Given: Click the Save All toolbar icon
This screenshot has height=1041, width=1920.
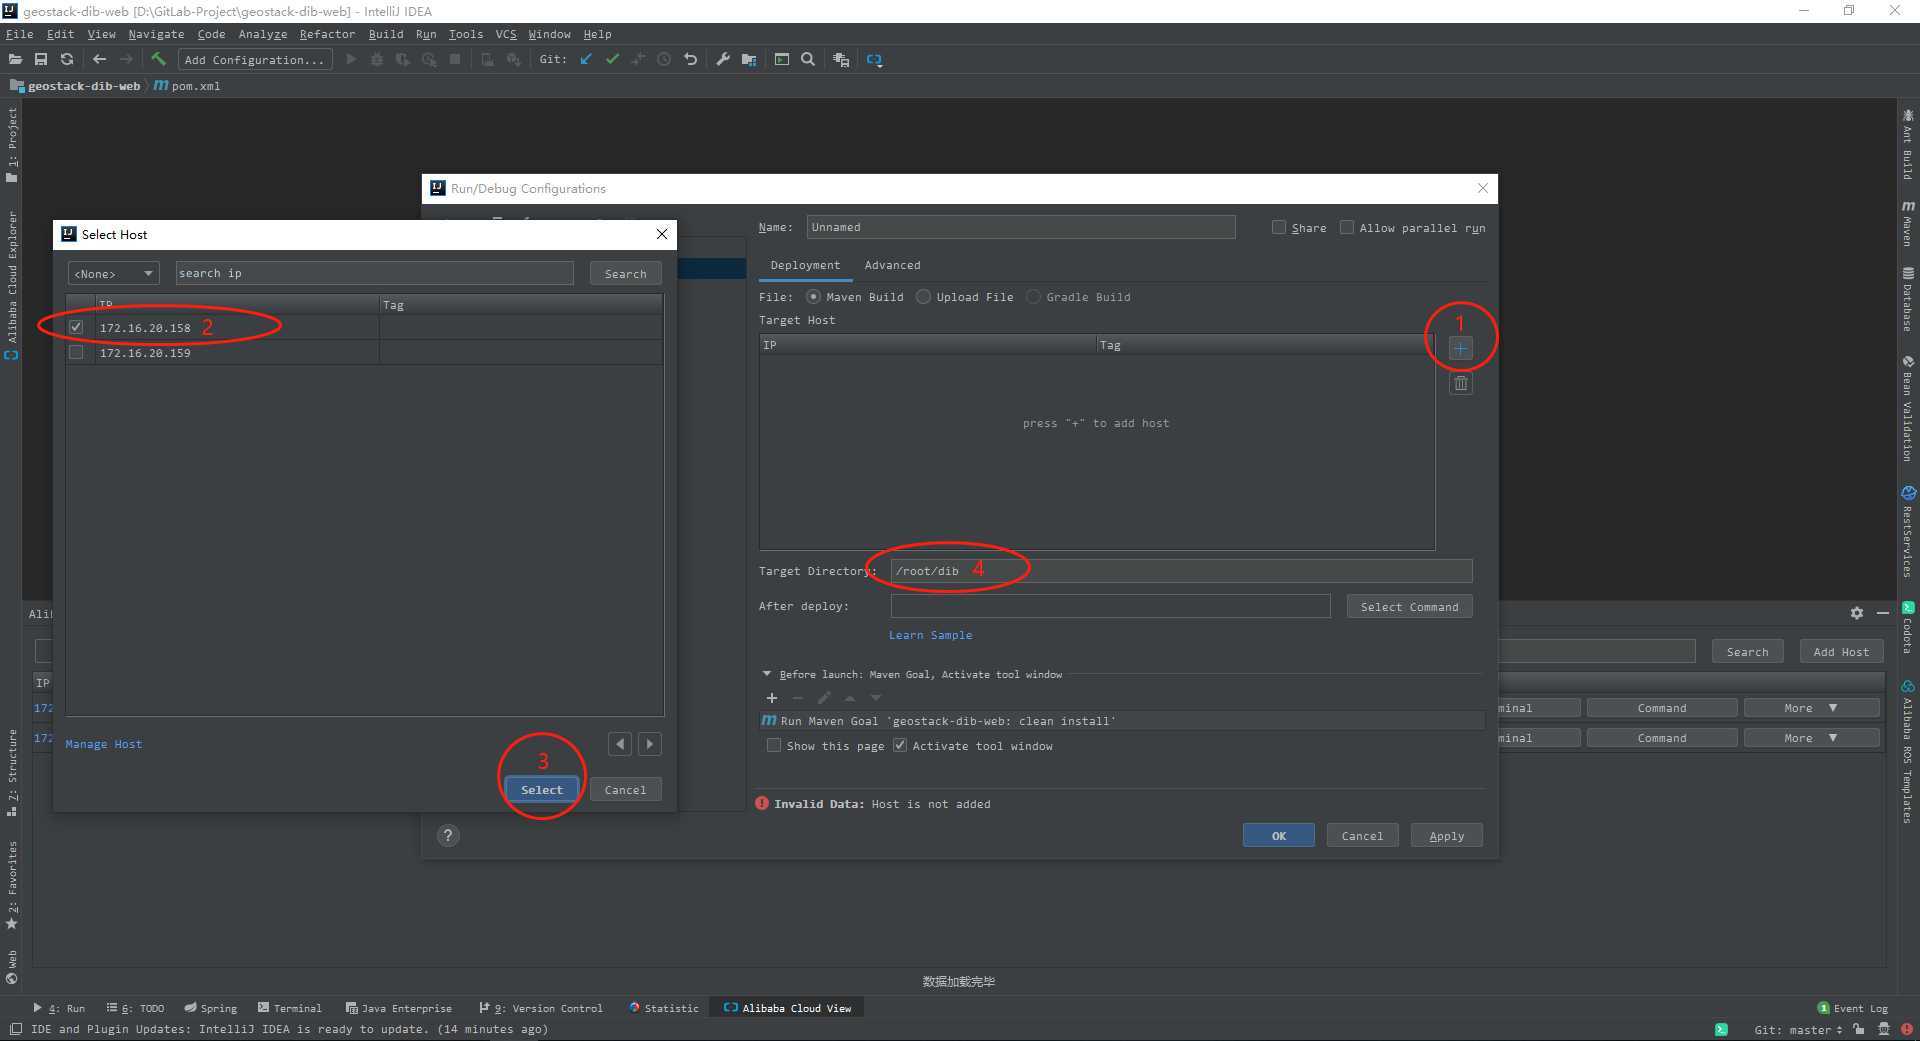Looking at the screenshot, I should click(41, 60).
